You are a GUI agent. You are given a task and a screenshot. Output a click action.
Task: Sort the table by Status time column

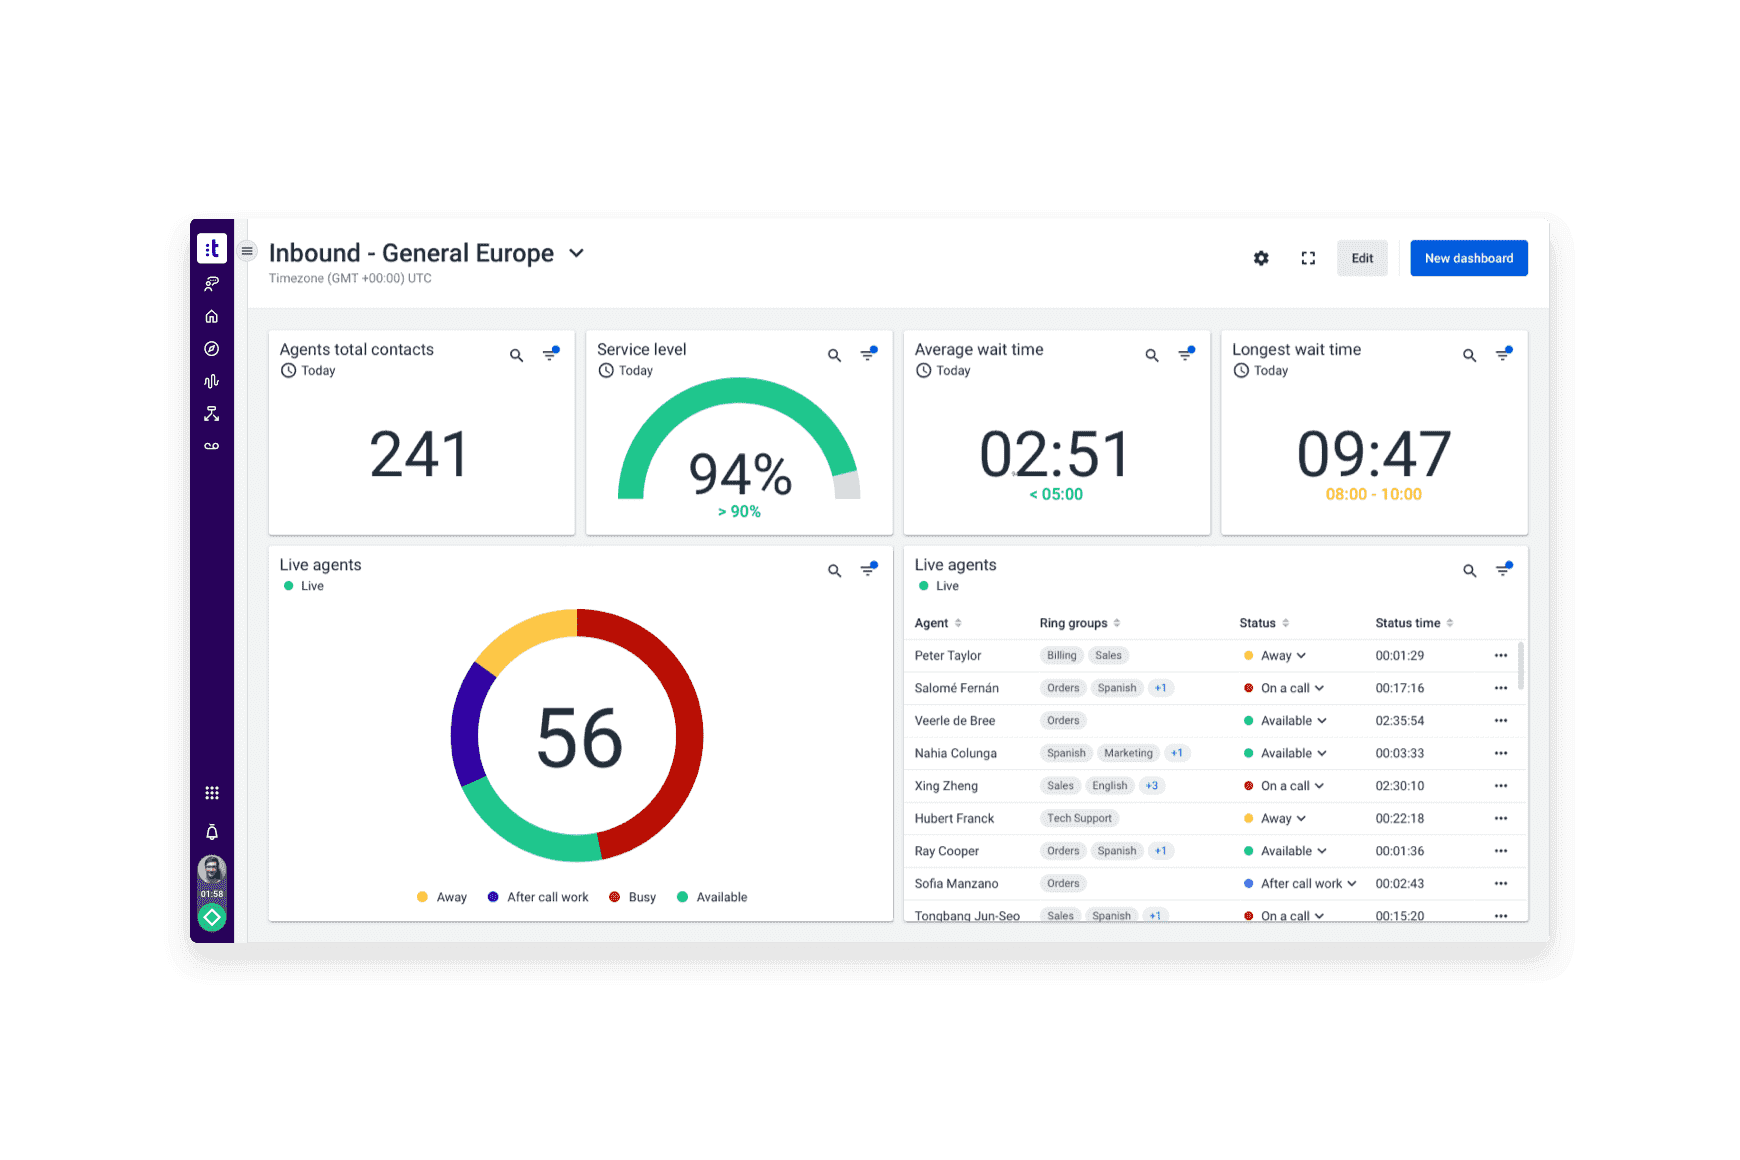[1451, 622]
